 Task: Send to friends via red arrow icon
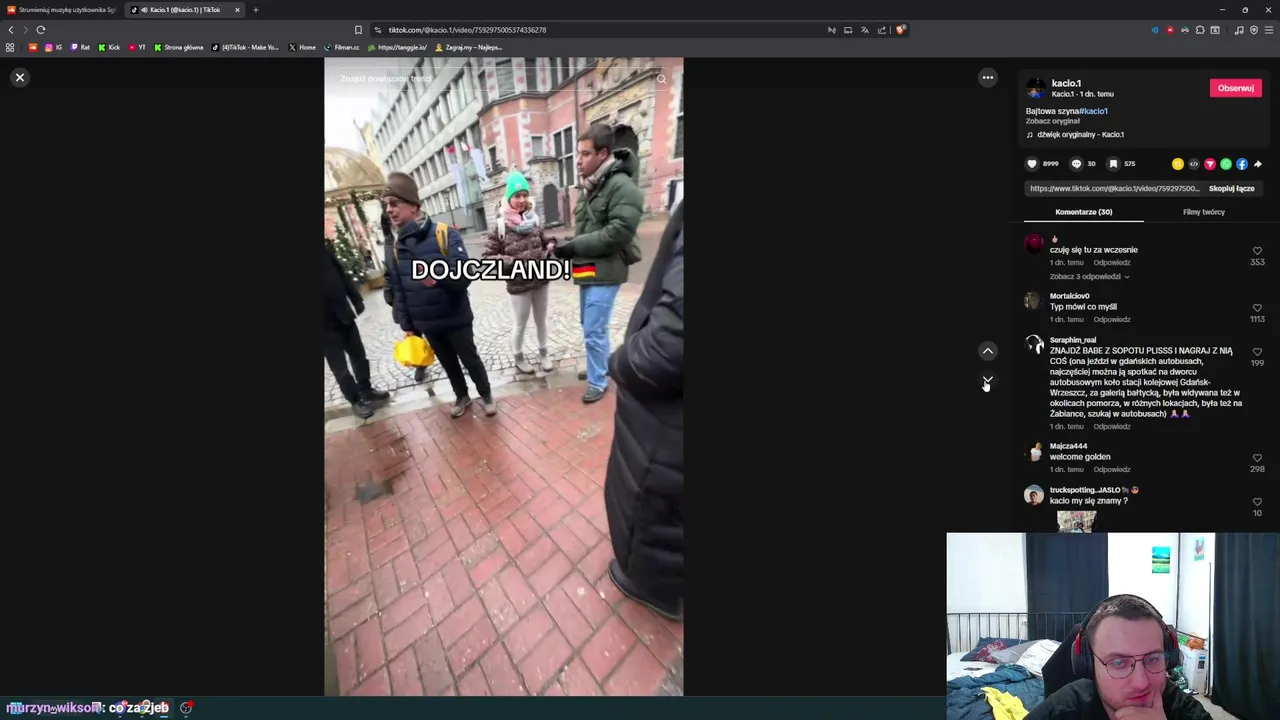coord(1210,164)
